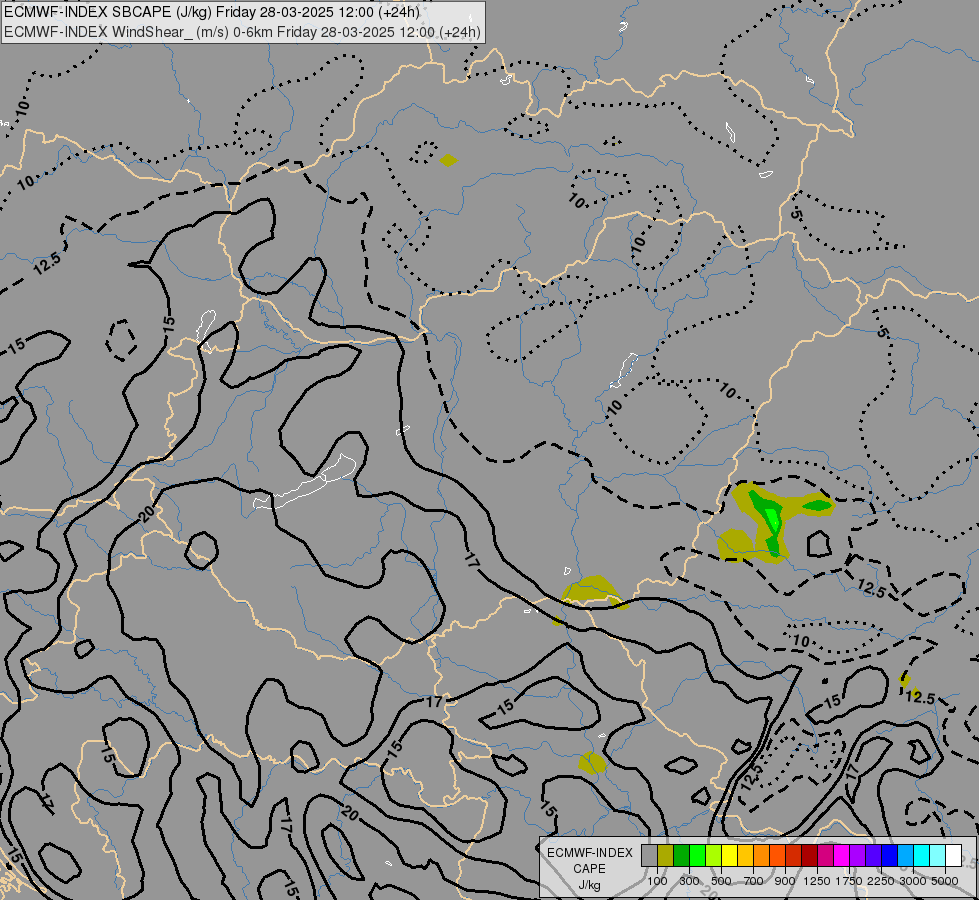Click the 1250 legend scale value
The width and height of the screenshot is (979, 900).
point(817,881)
